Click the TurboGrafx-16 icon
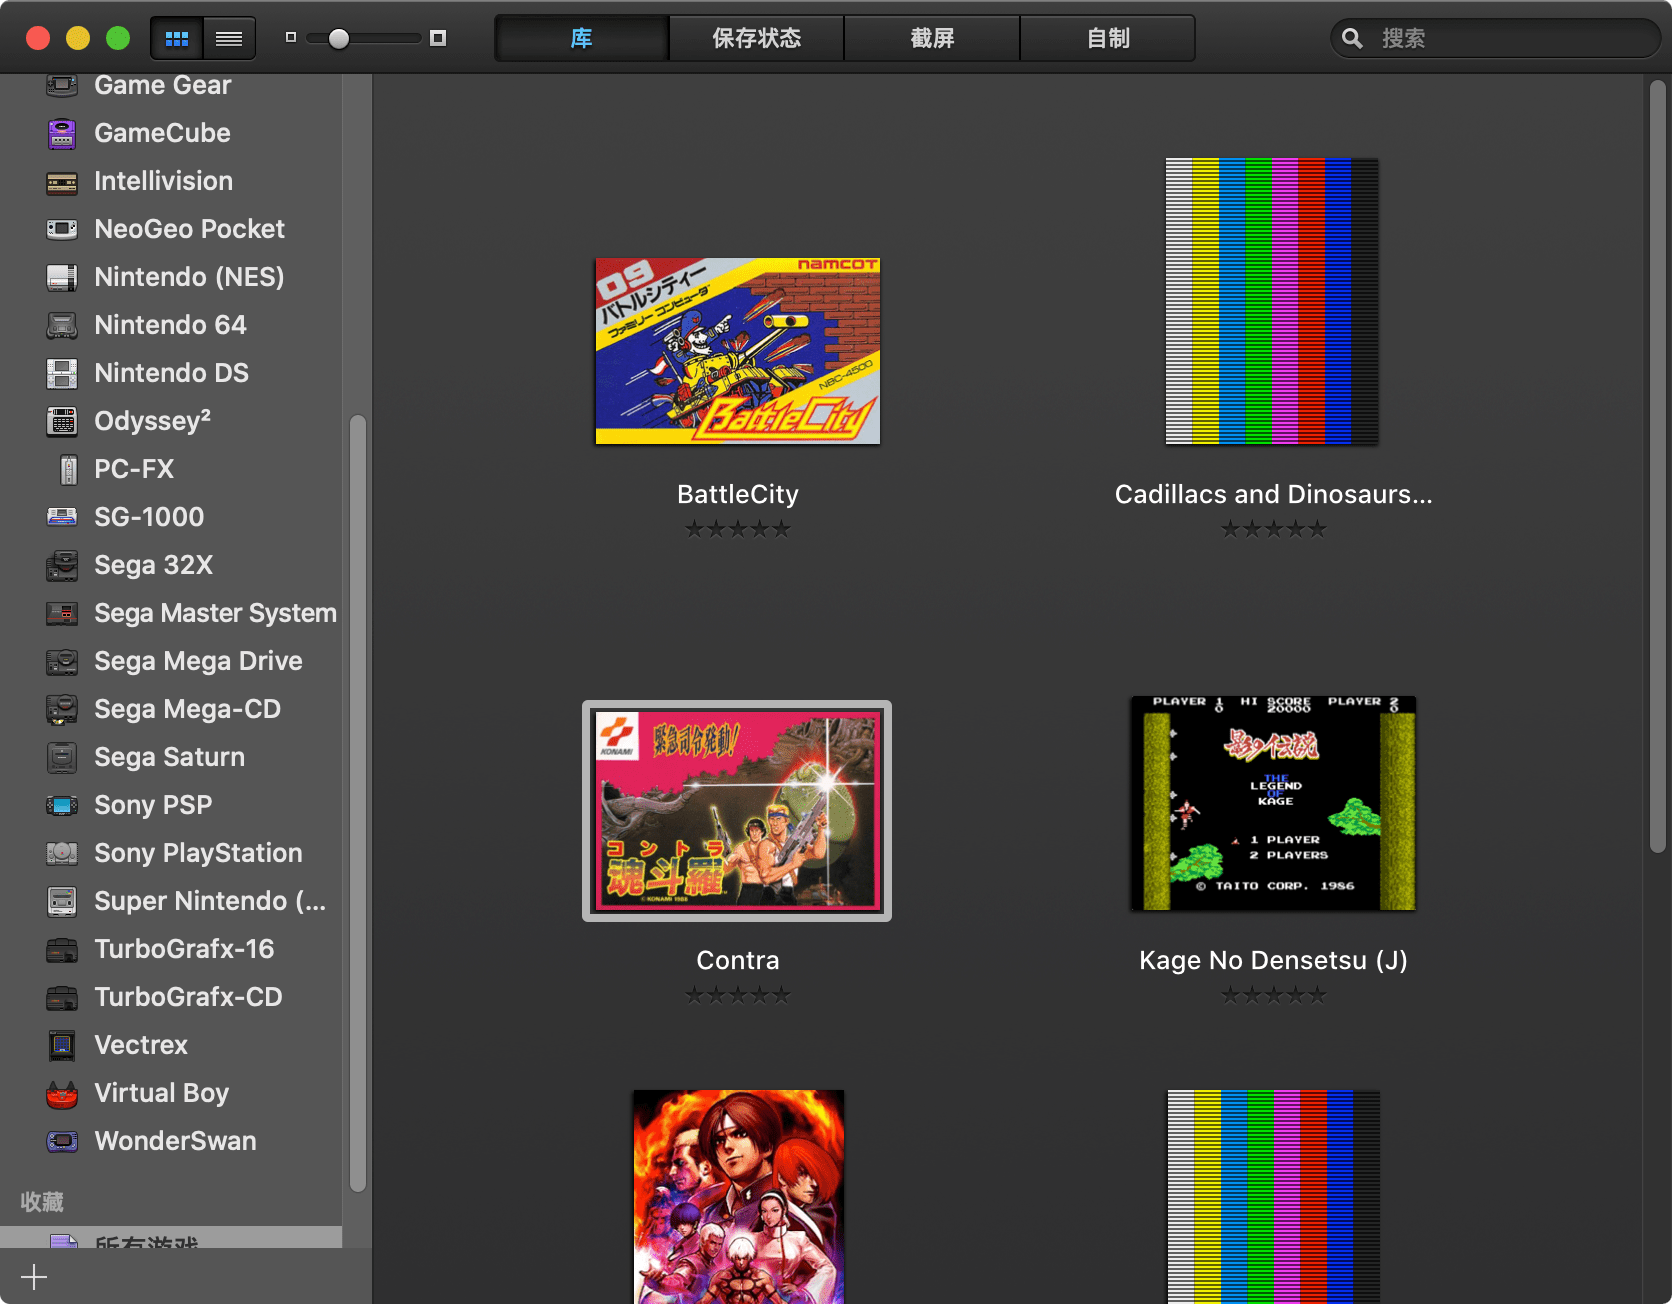Screen dimensions: 1672x1304 point(62,949)
